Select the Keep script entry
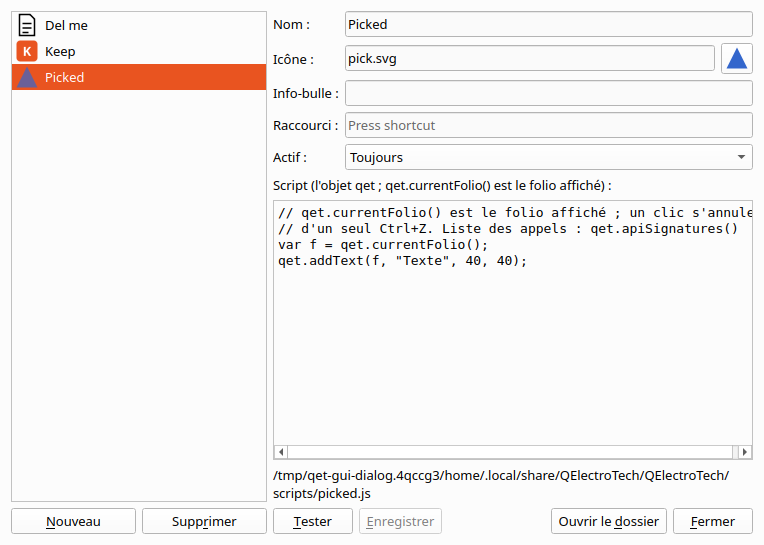The height and width of the screenshot is (545, 764). click(139, 51)
